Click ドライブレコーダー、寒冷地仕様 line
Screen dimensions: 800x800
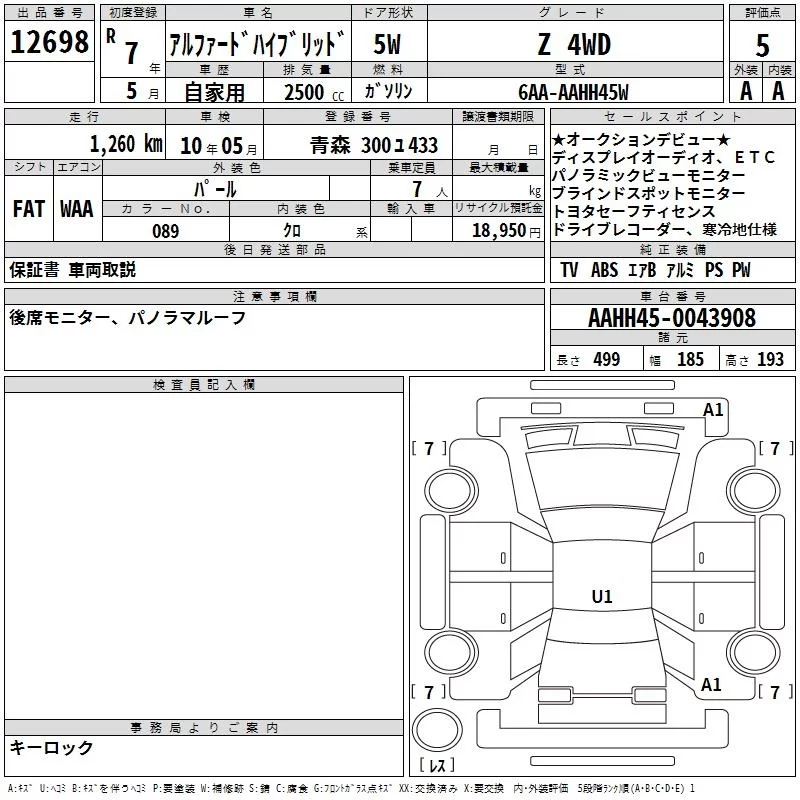point(664,230)
